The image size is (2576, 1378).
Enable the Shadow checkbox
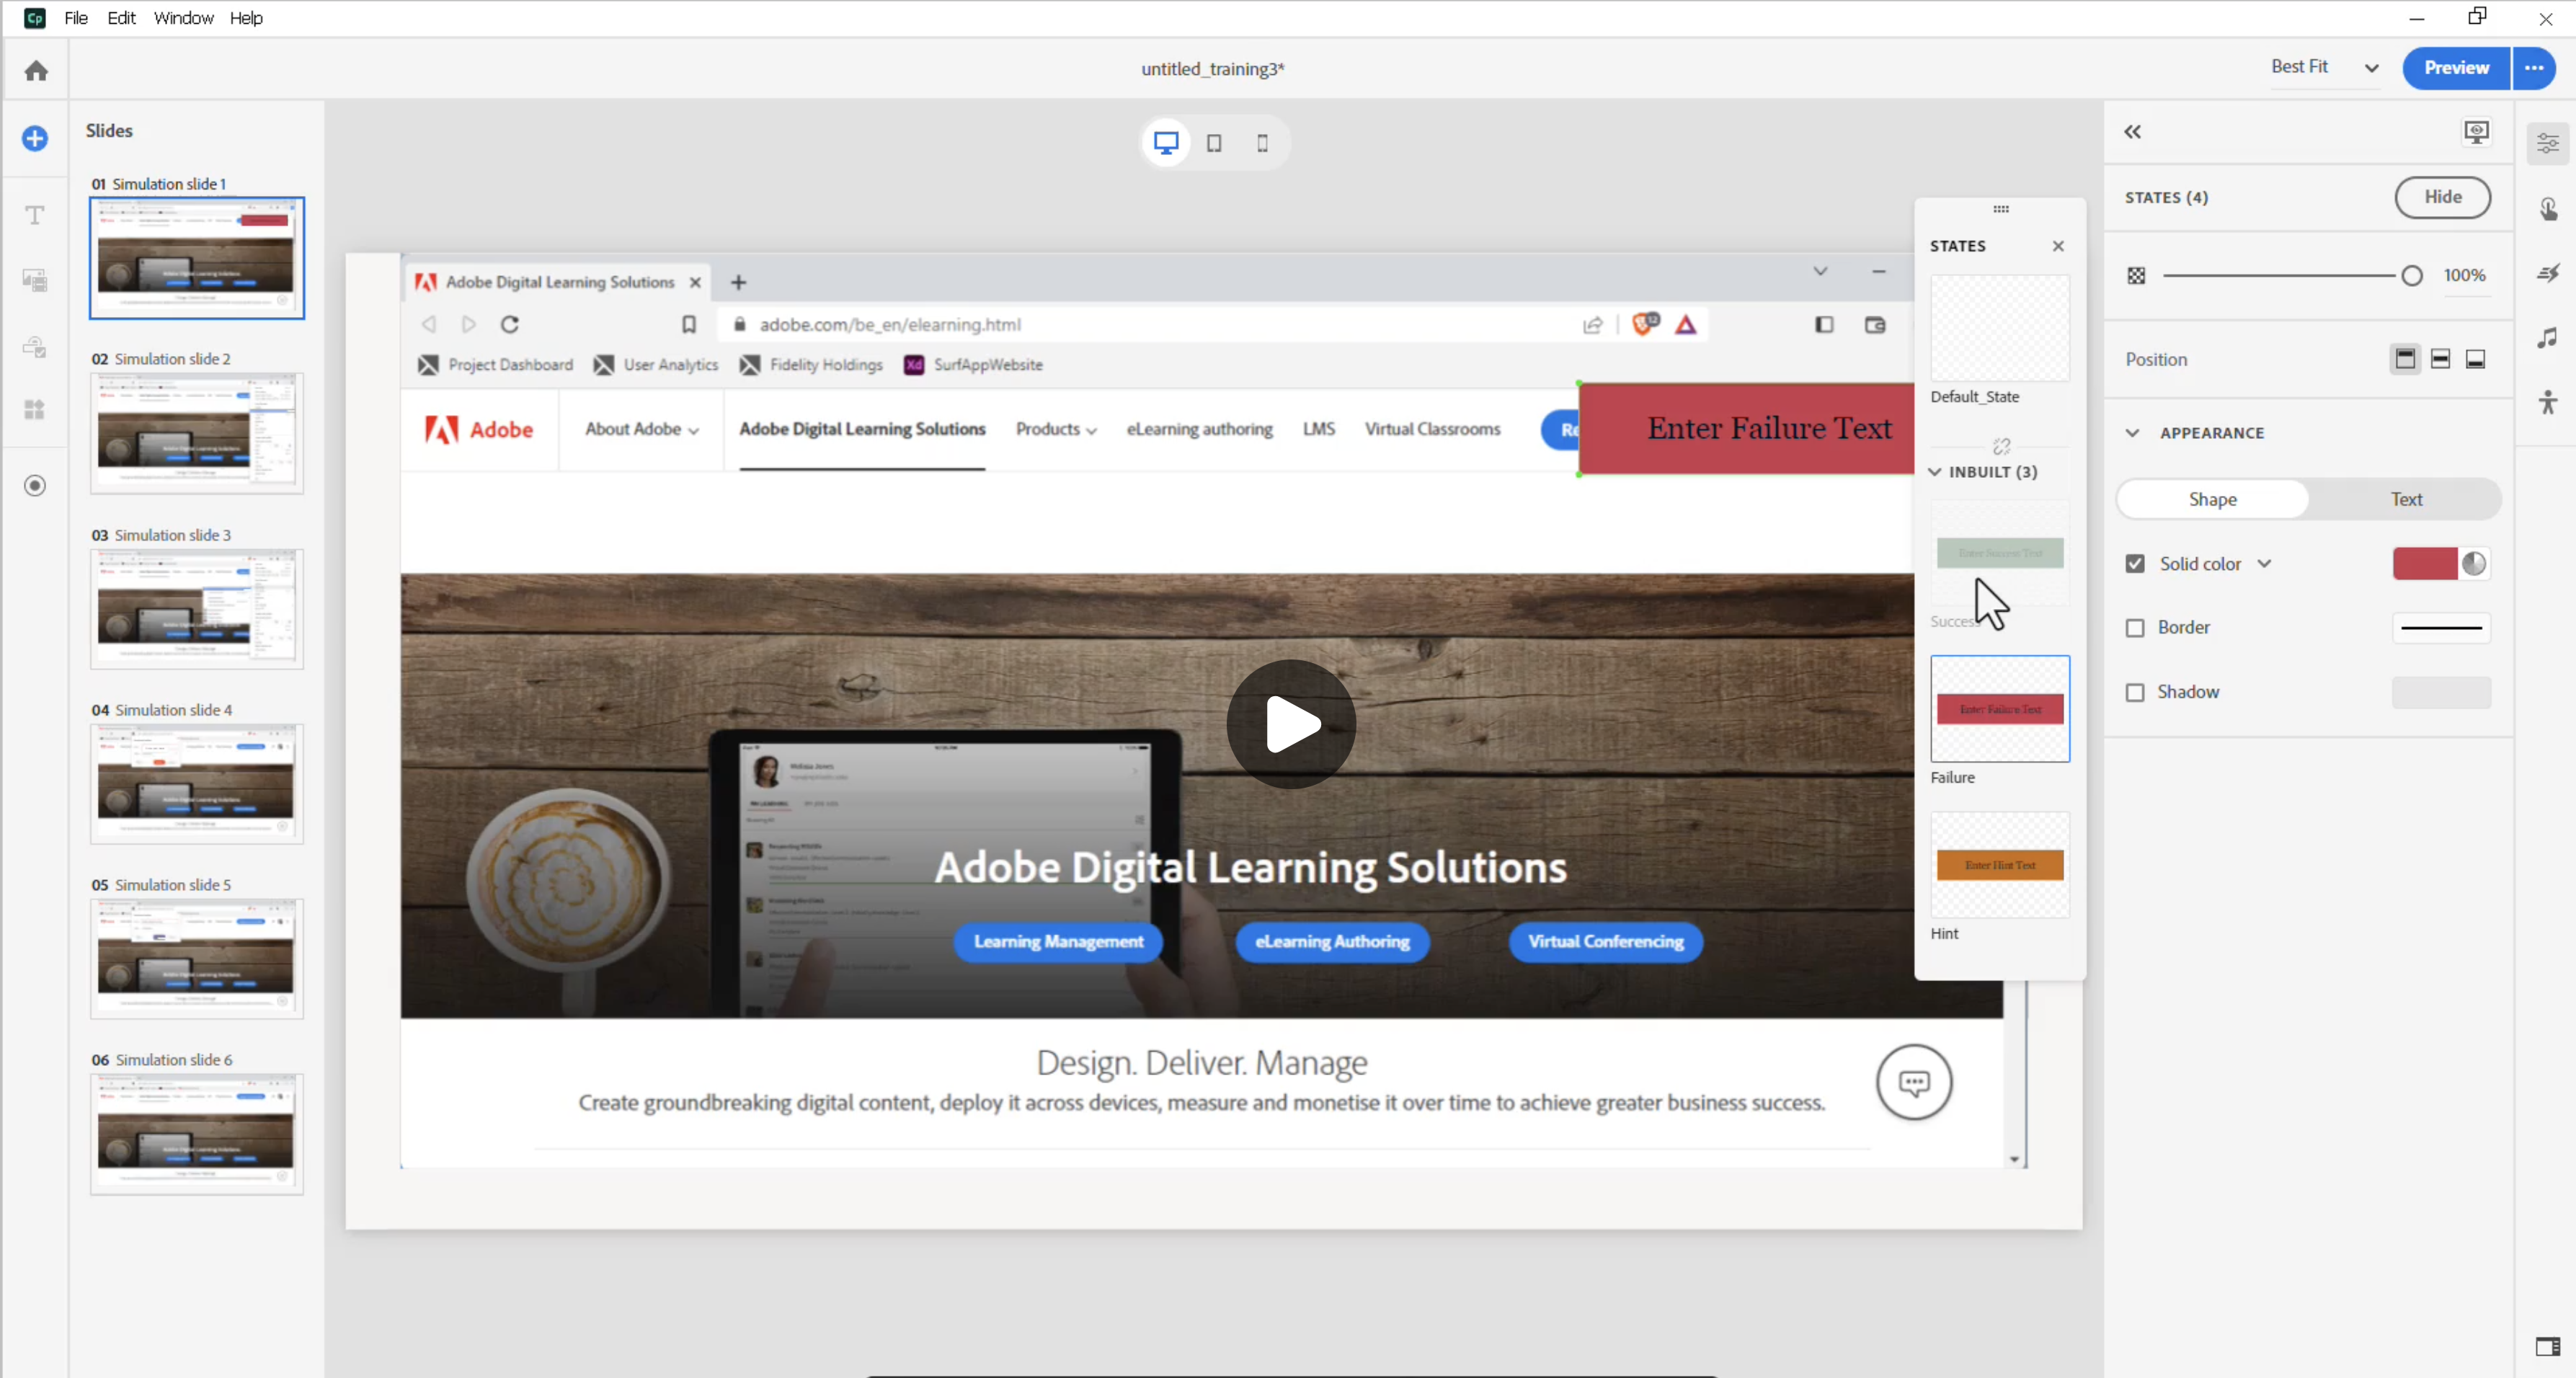pos(2135,692)
